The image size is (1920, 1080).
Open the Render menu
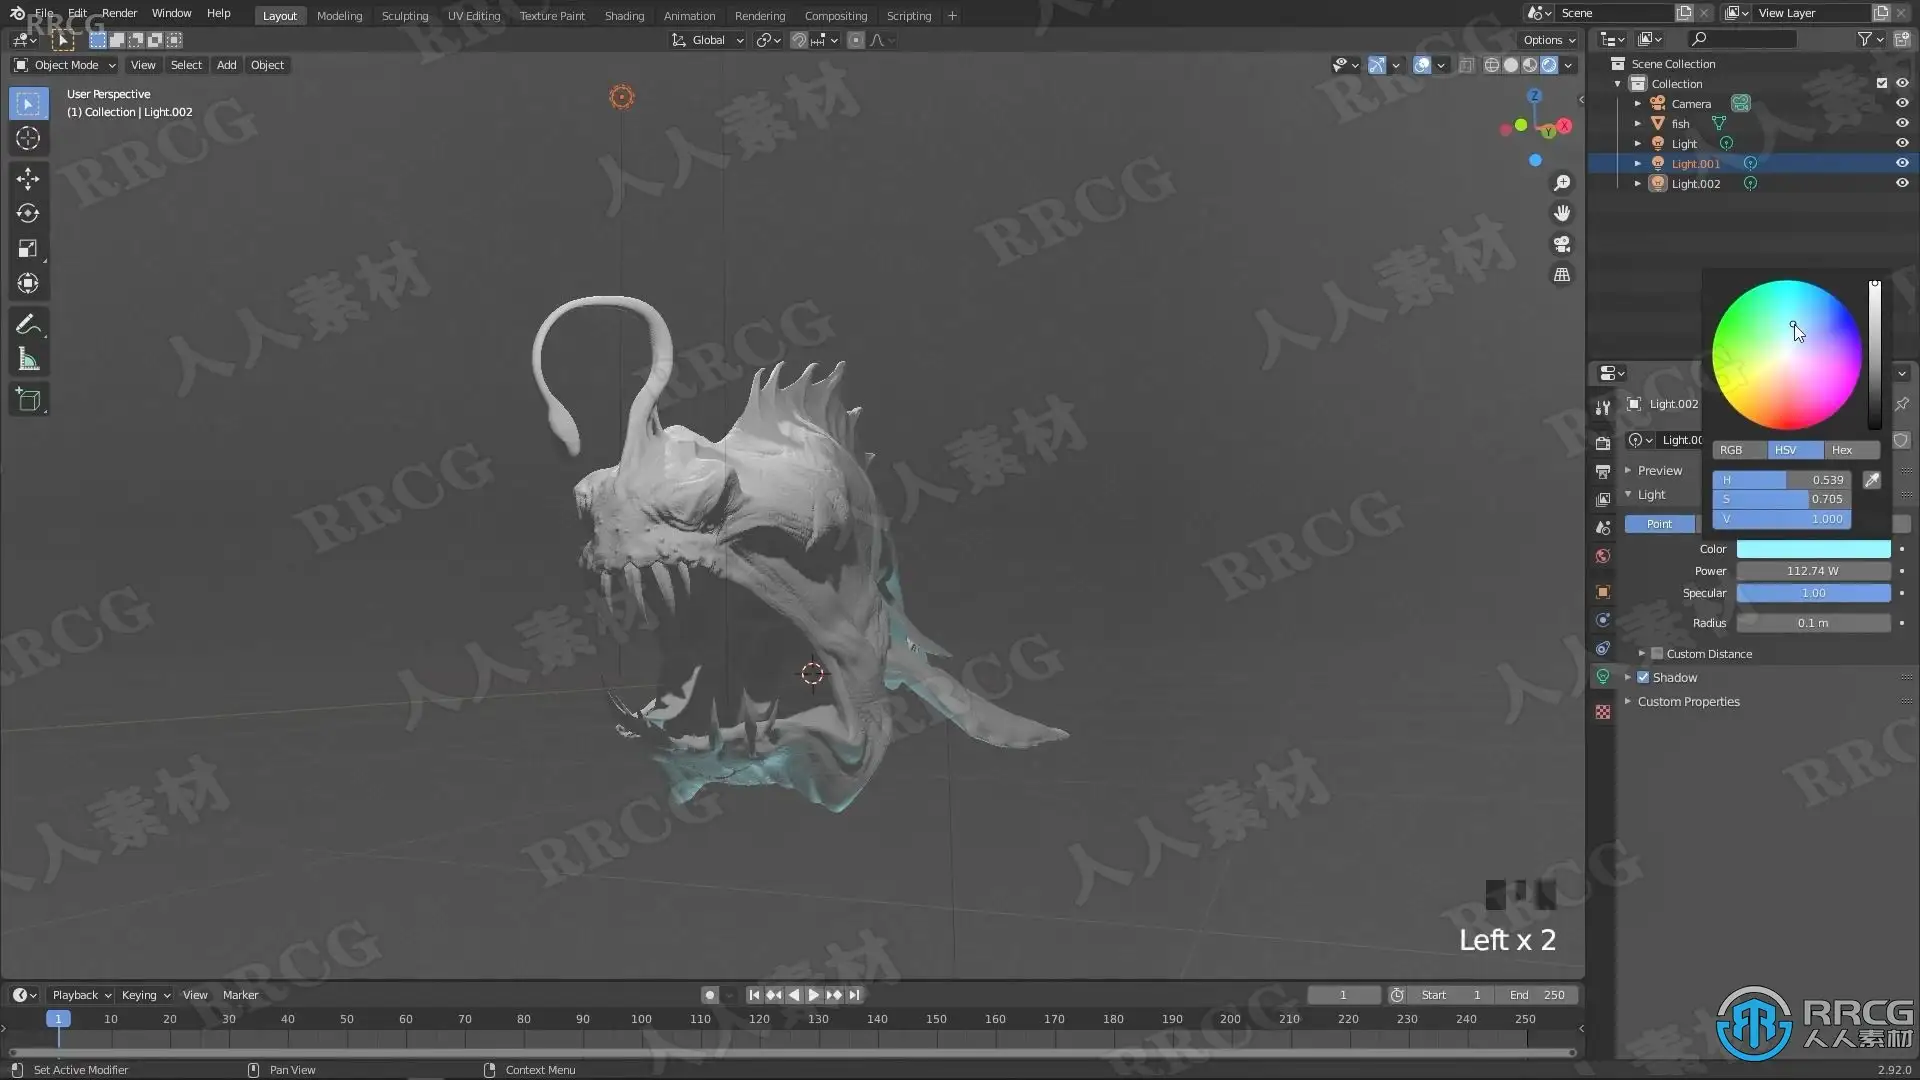tap(119, 13)
